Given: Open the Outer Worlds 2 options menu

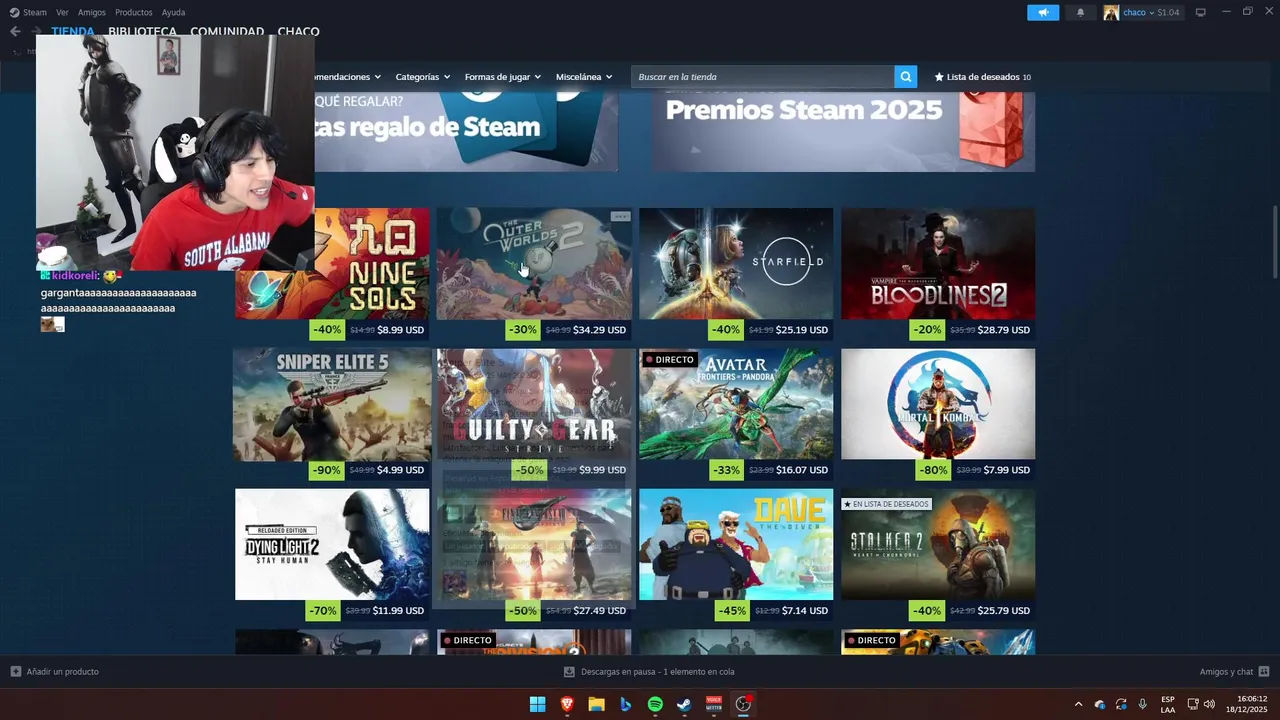Looking at the screenshot, I should click(621, 216).
